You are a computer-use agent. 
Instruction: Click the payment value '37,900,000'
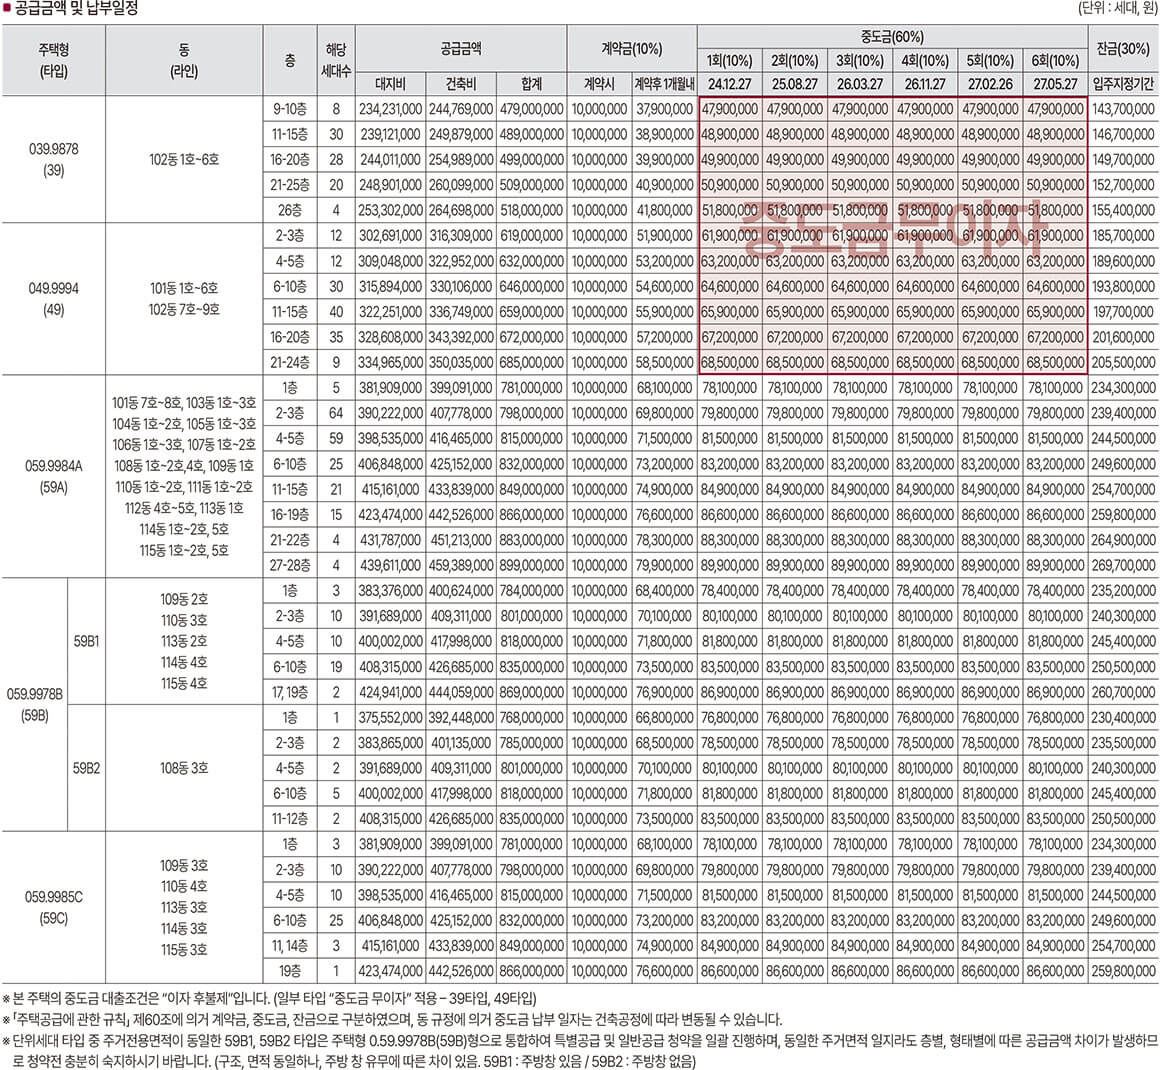coord(664,109)
